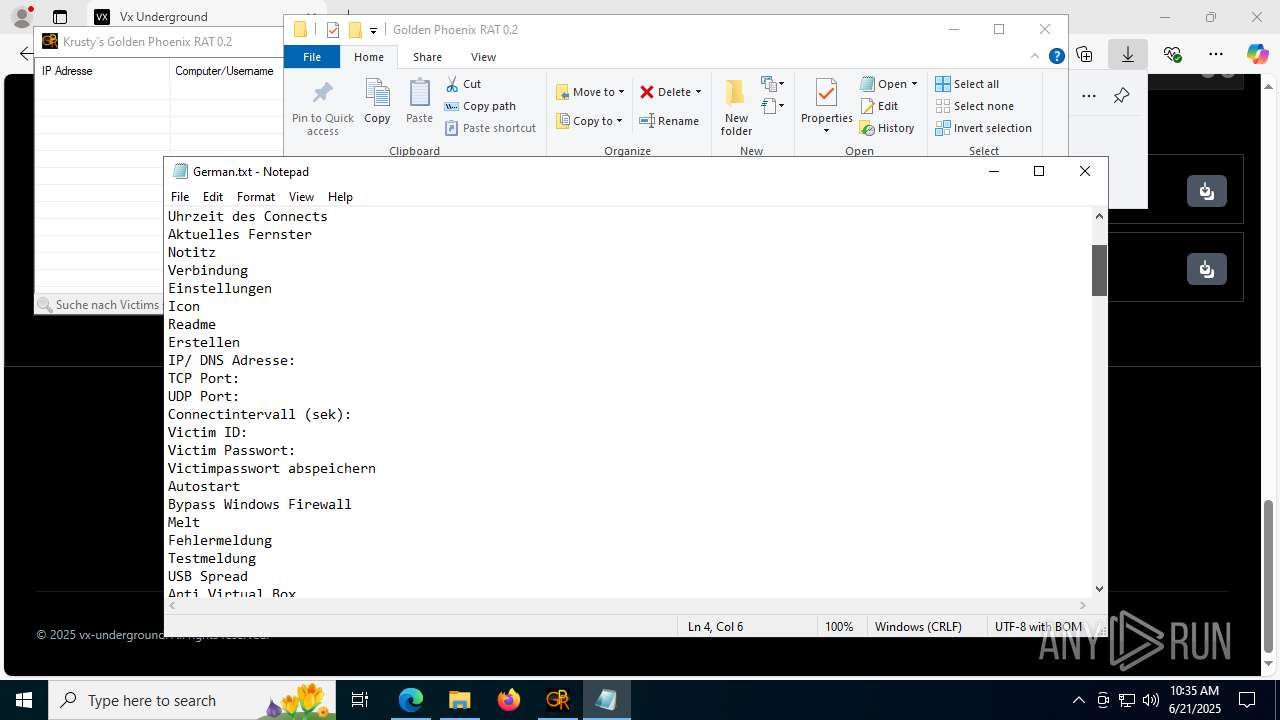
Task: Open Microsoft Edge from taskbar
Action: click(411, 700)
